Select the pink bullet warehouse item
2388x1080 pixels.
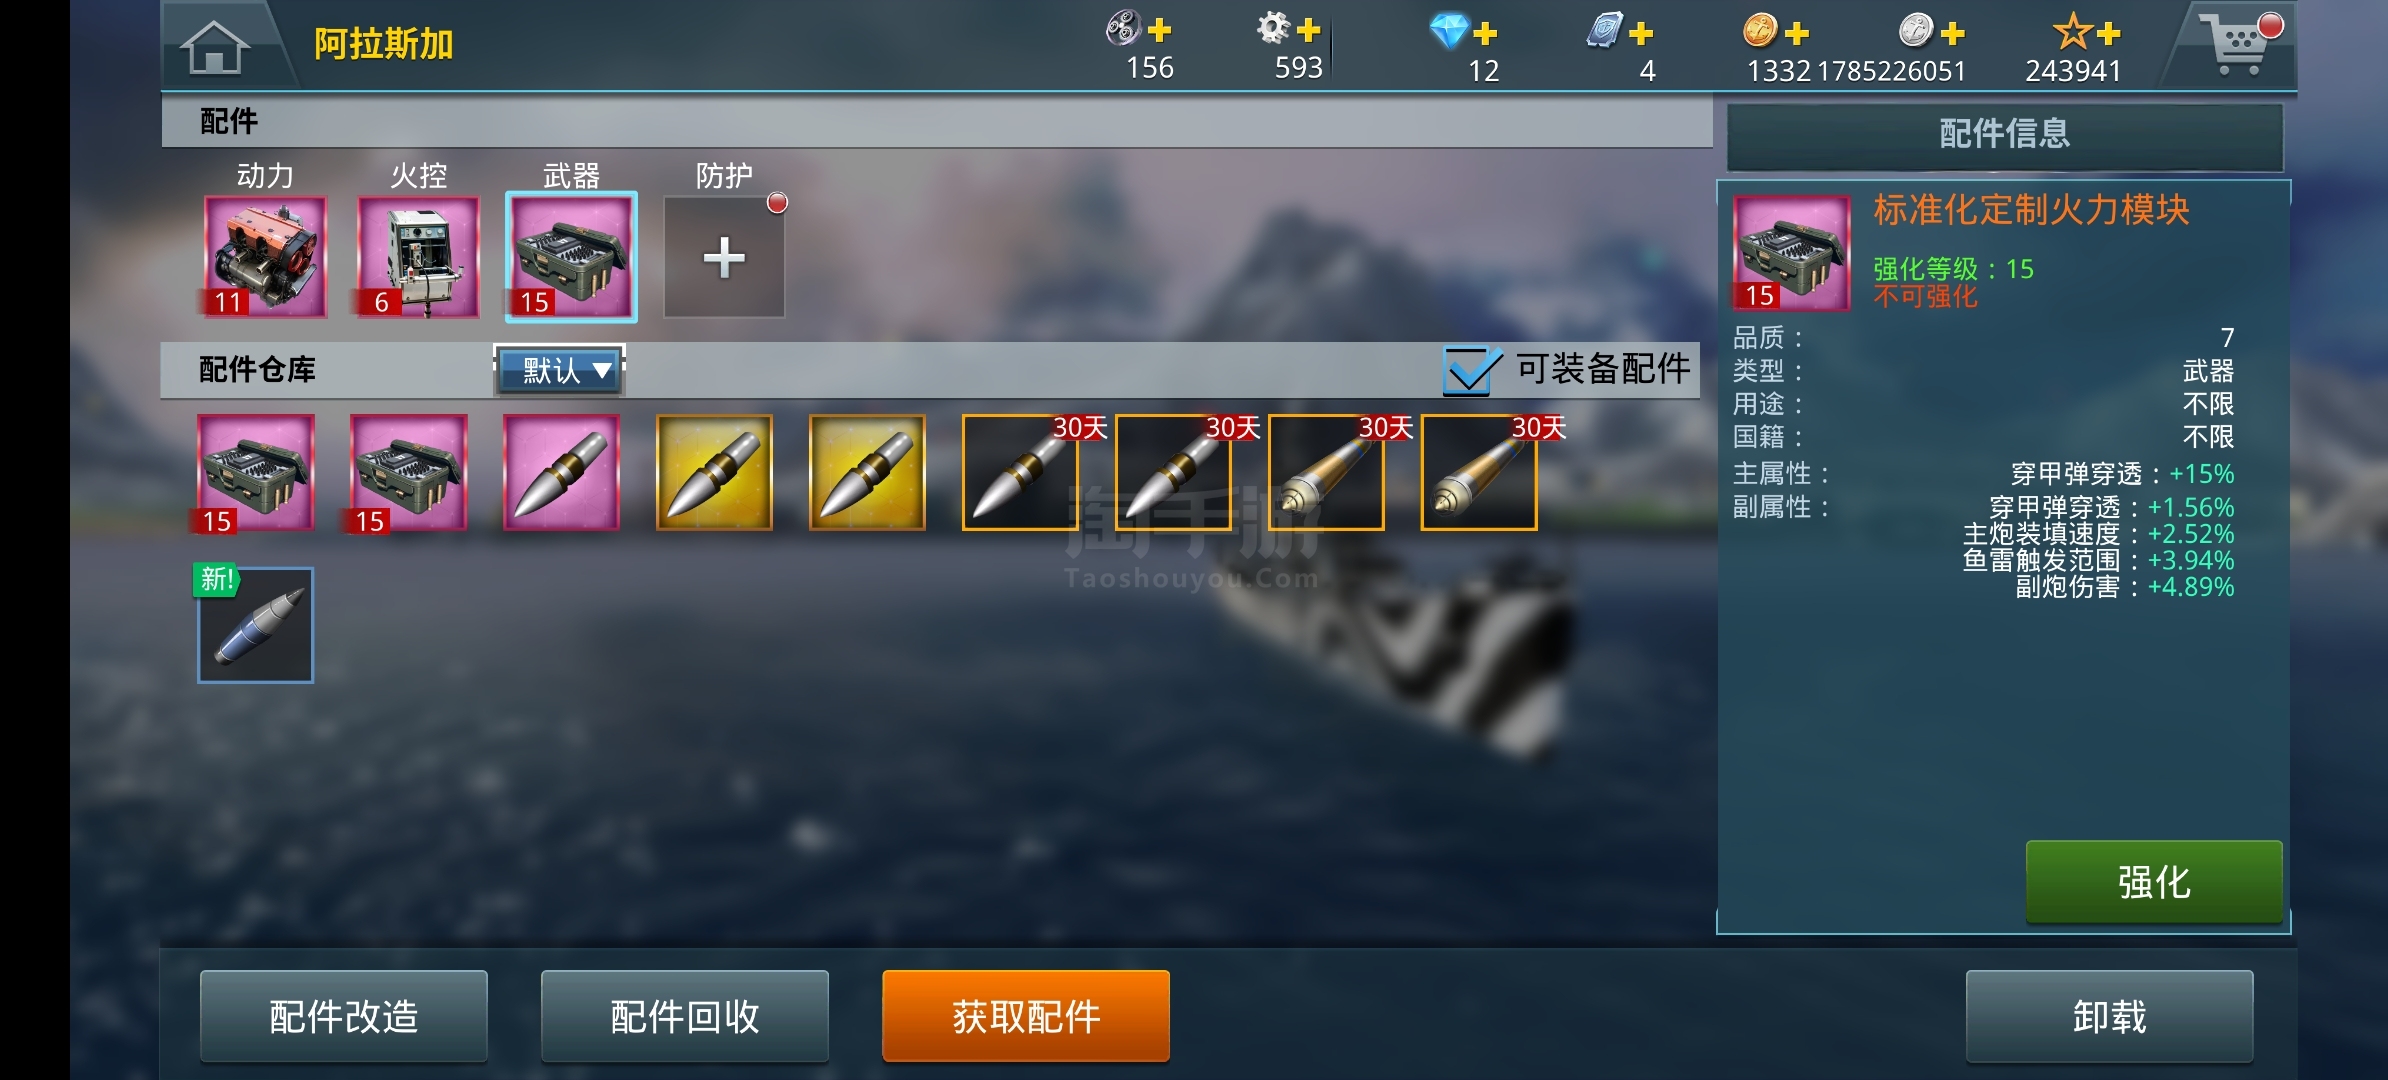pyautogui.click(x=561, y=472)
